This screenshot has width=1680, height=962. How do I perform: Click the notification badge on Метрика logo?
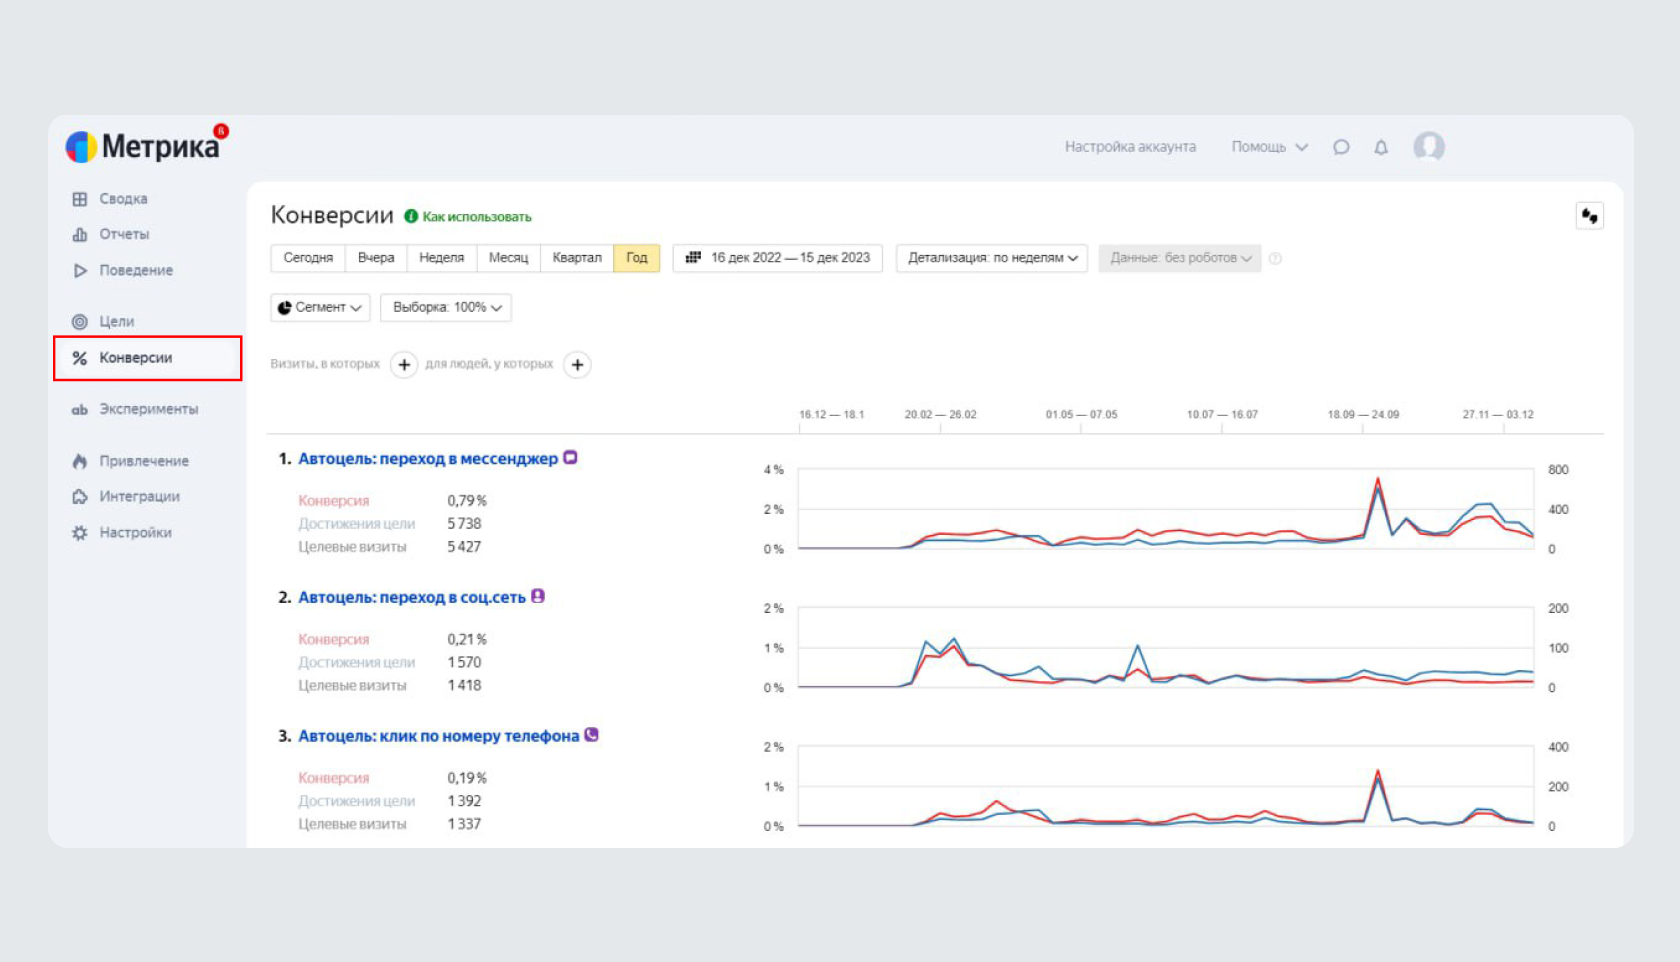[221, 131]
